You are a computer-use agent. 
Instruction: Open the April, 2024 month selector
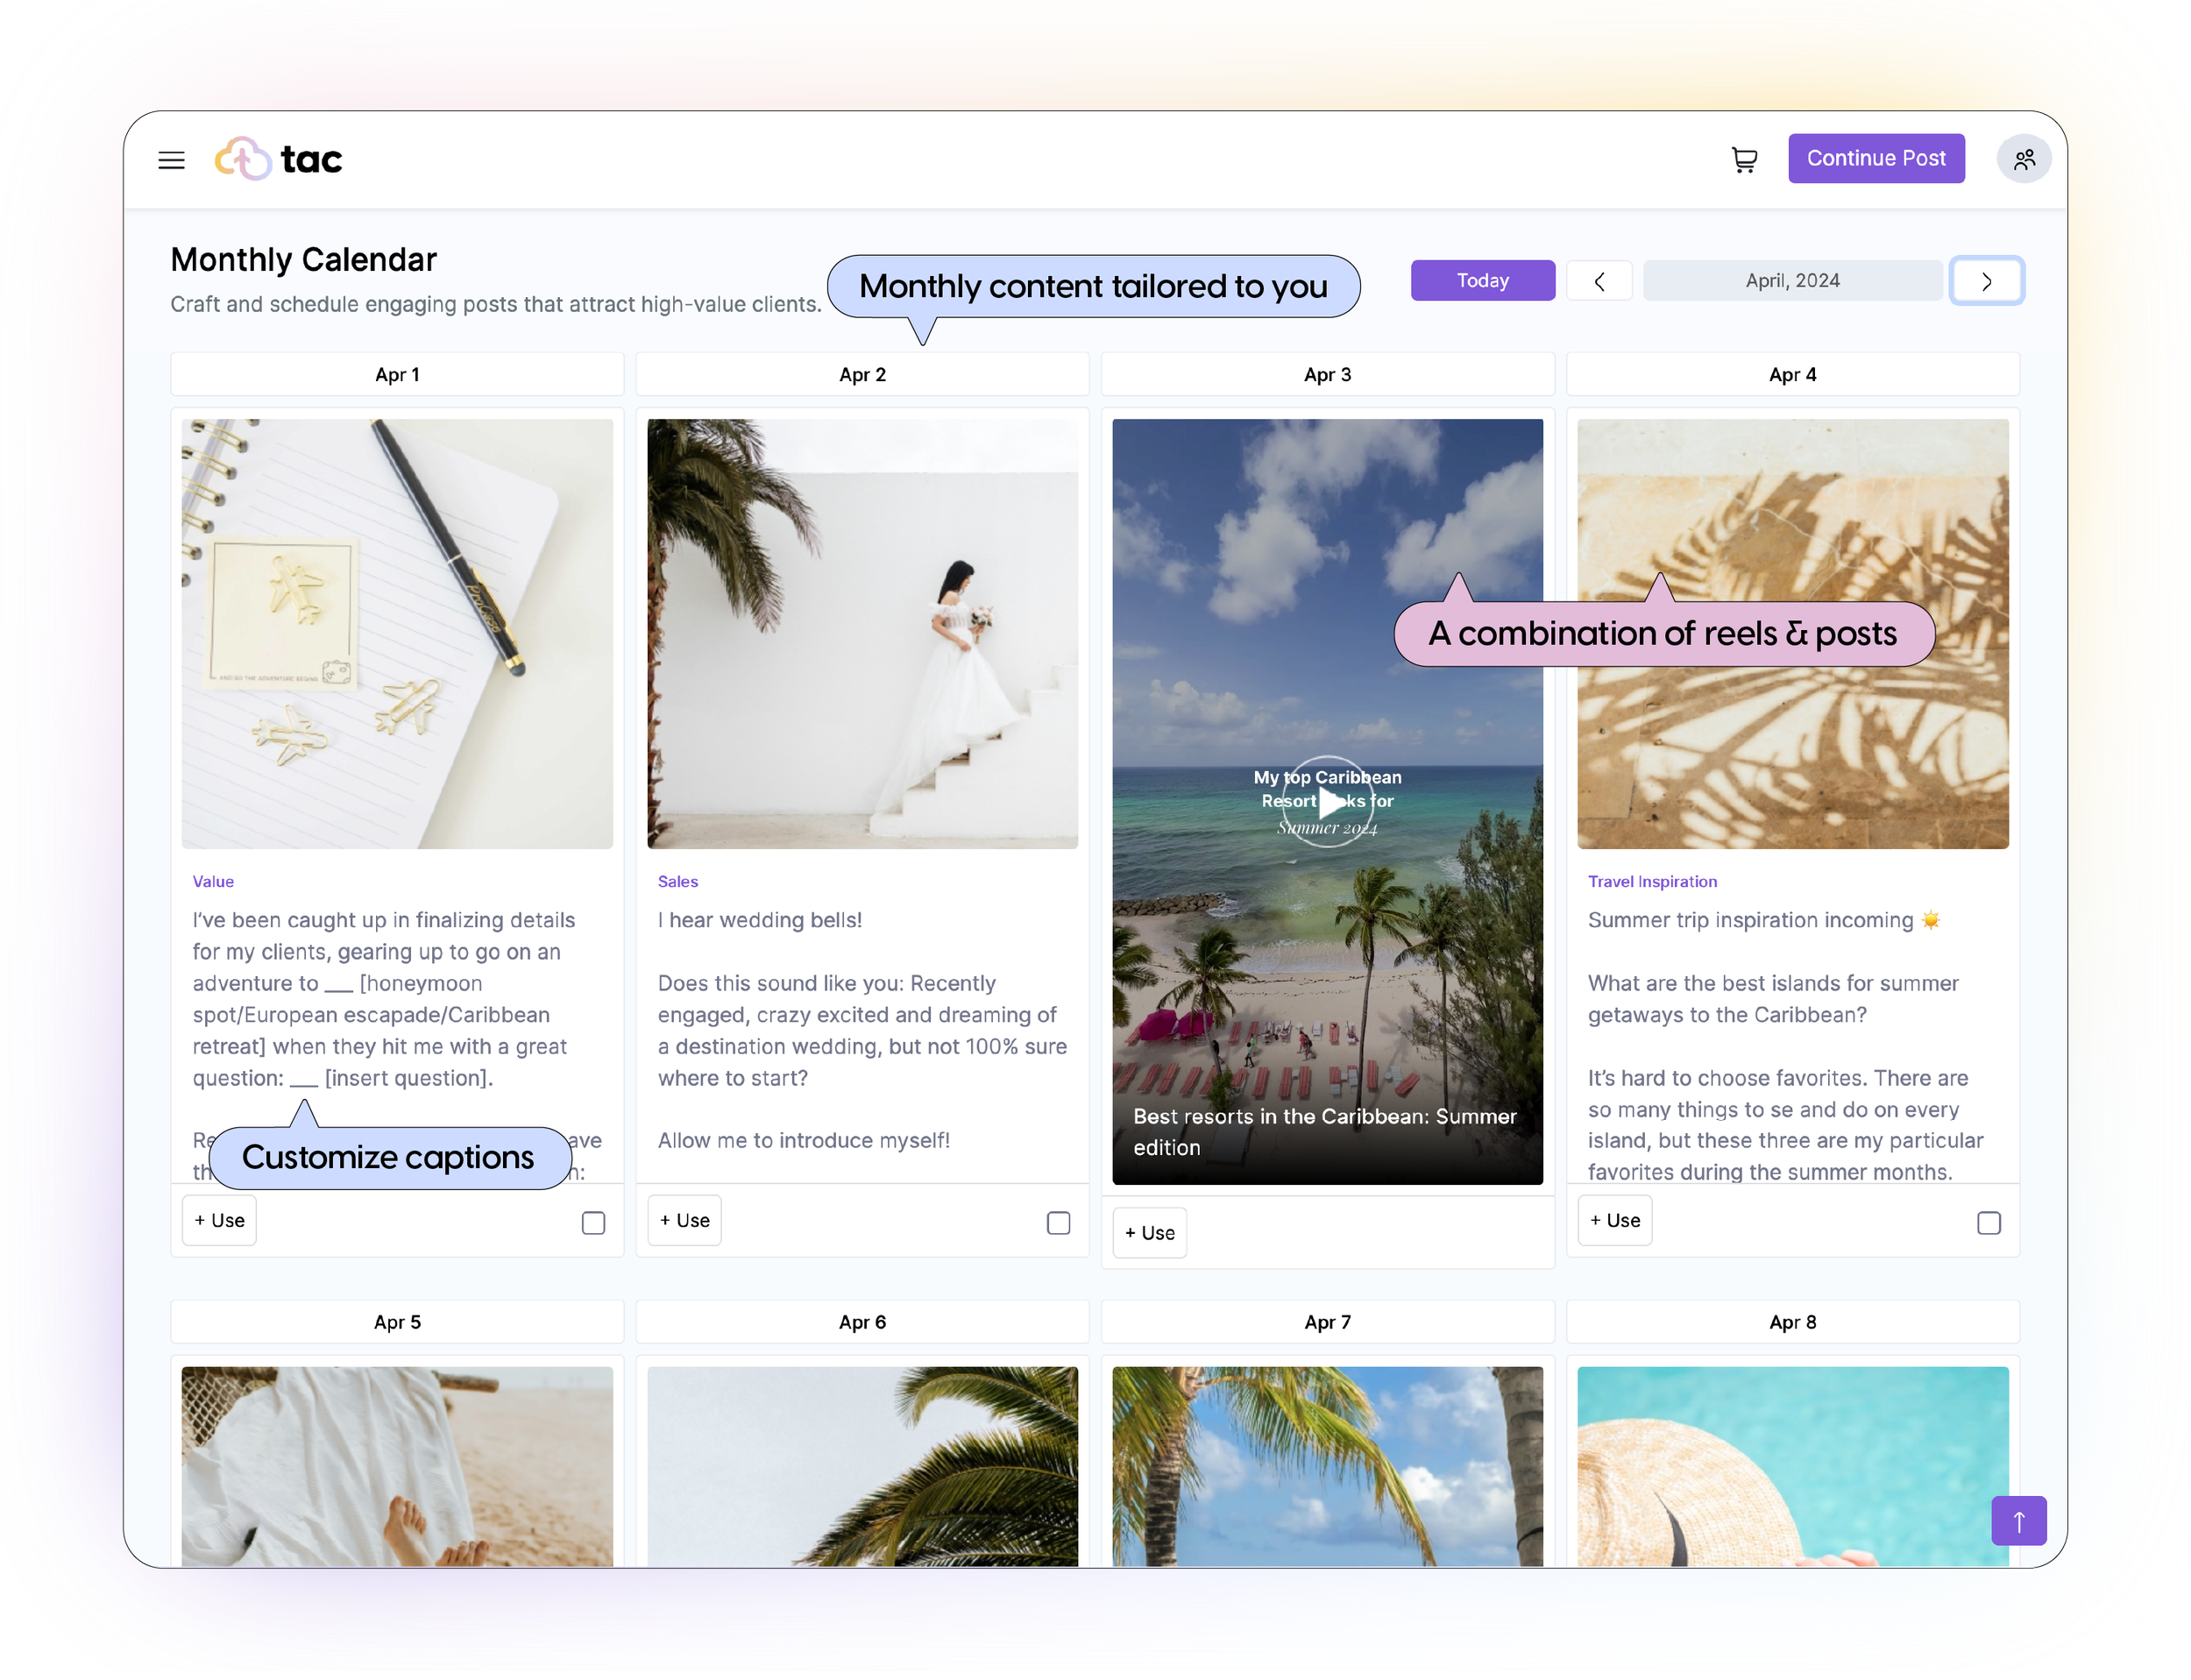[x=1792, y=281]
